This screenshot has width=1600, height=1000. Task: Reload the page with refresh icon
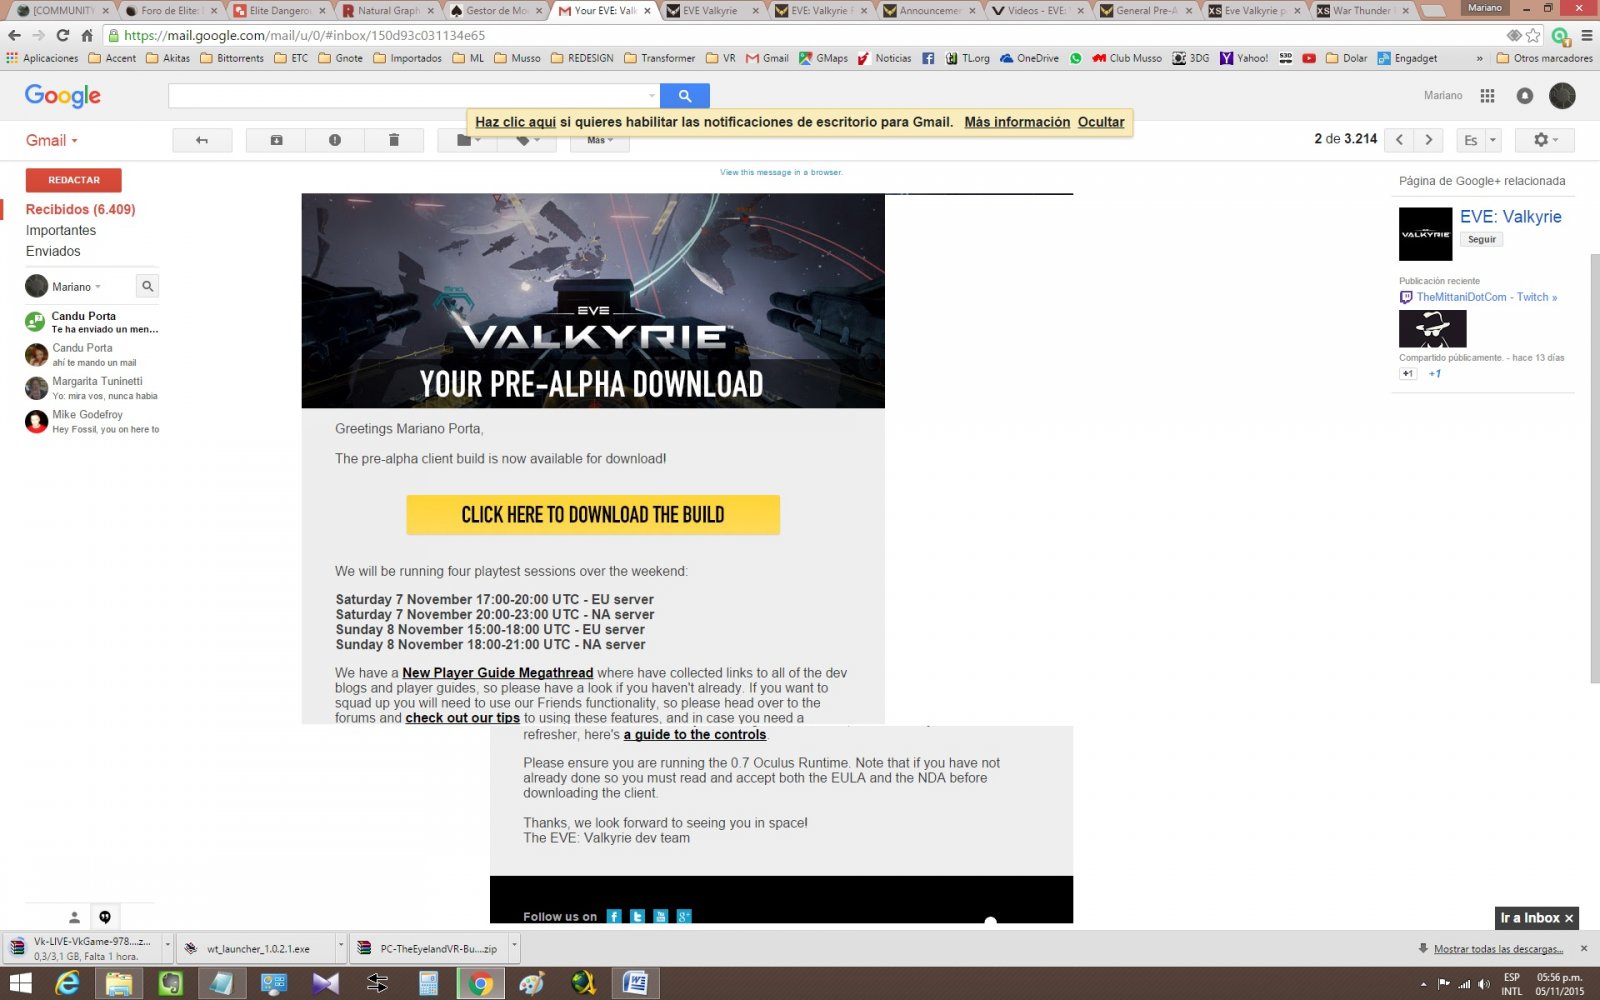[x=62, y=35]
